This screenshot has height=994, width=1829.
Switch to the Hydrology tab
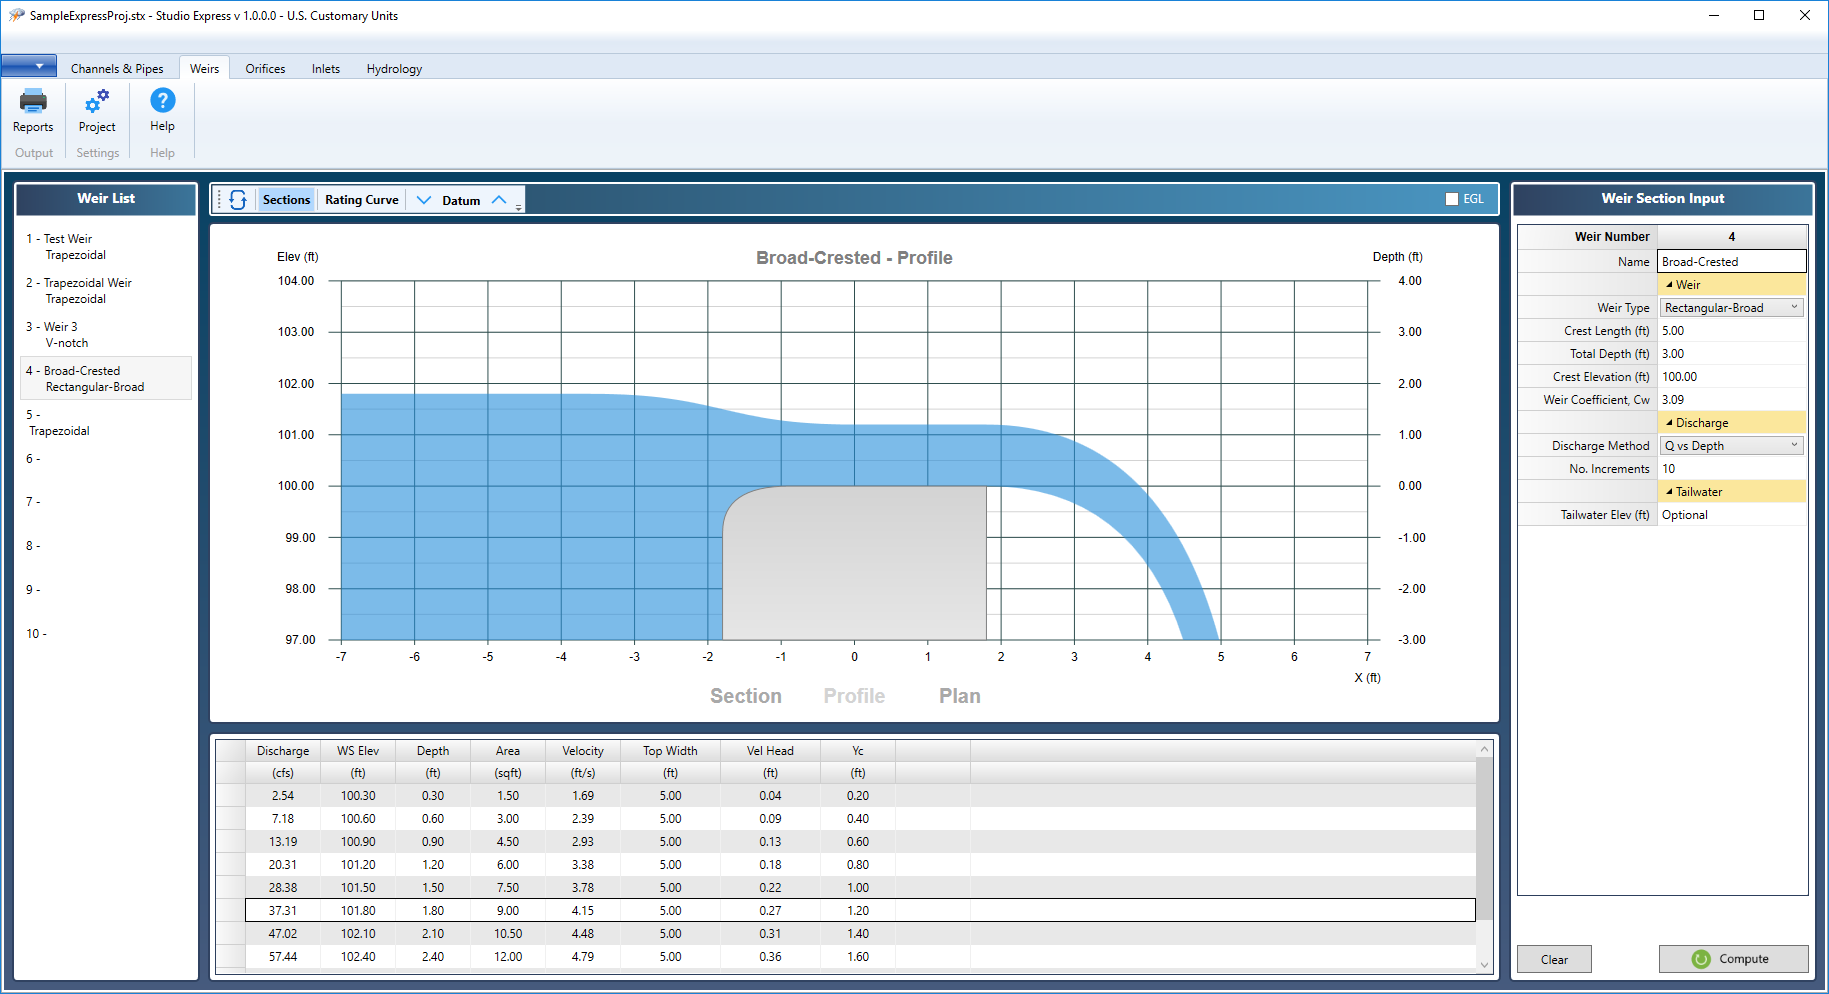[x=393, y=67]
